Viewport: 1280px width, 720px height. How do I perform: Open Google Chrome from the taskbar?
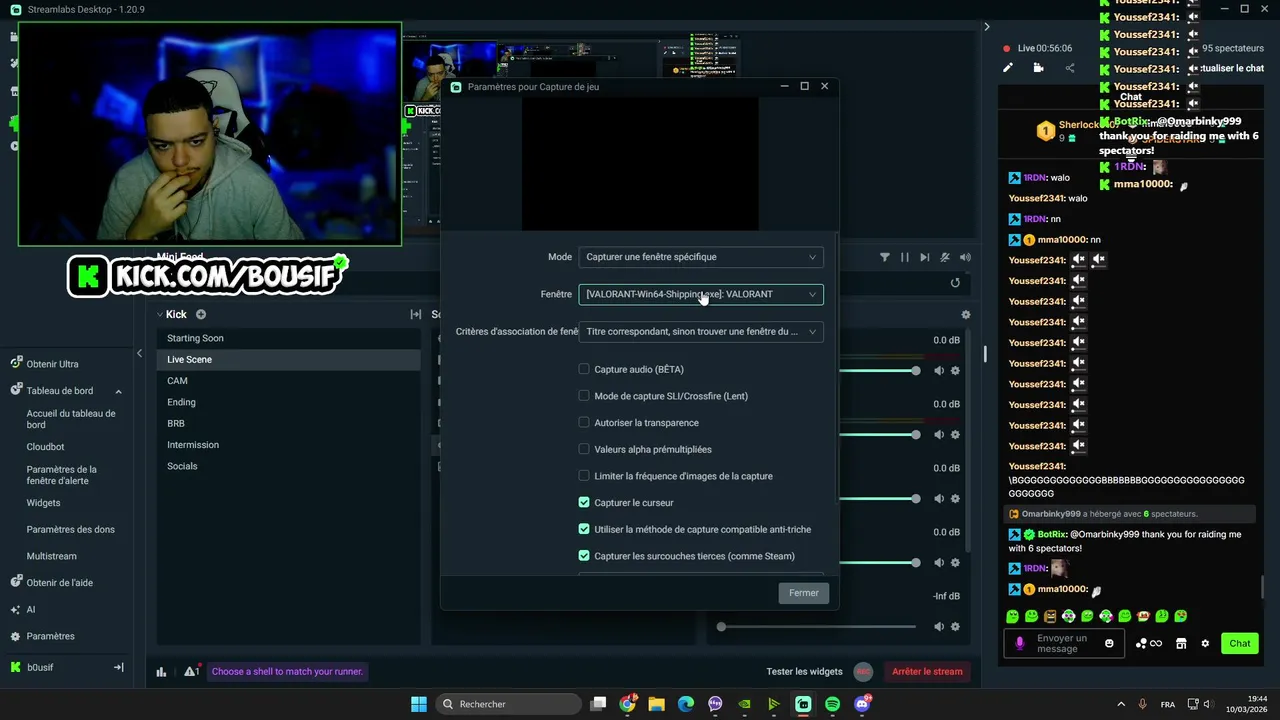pos(627,704)
